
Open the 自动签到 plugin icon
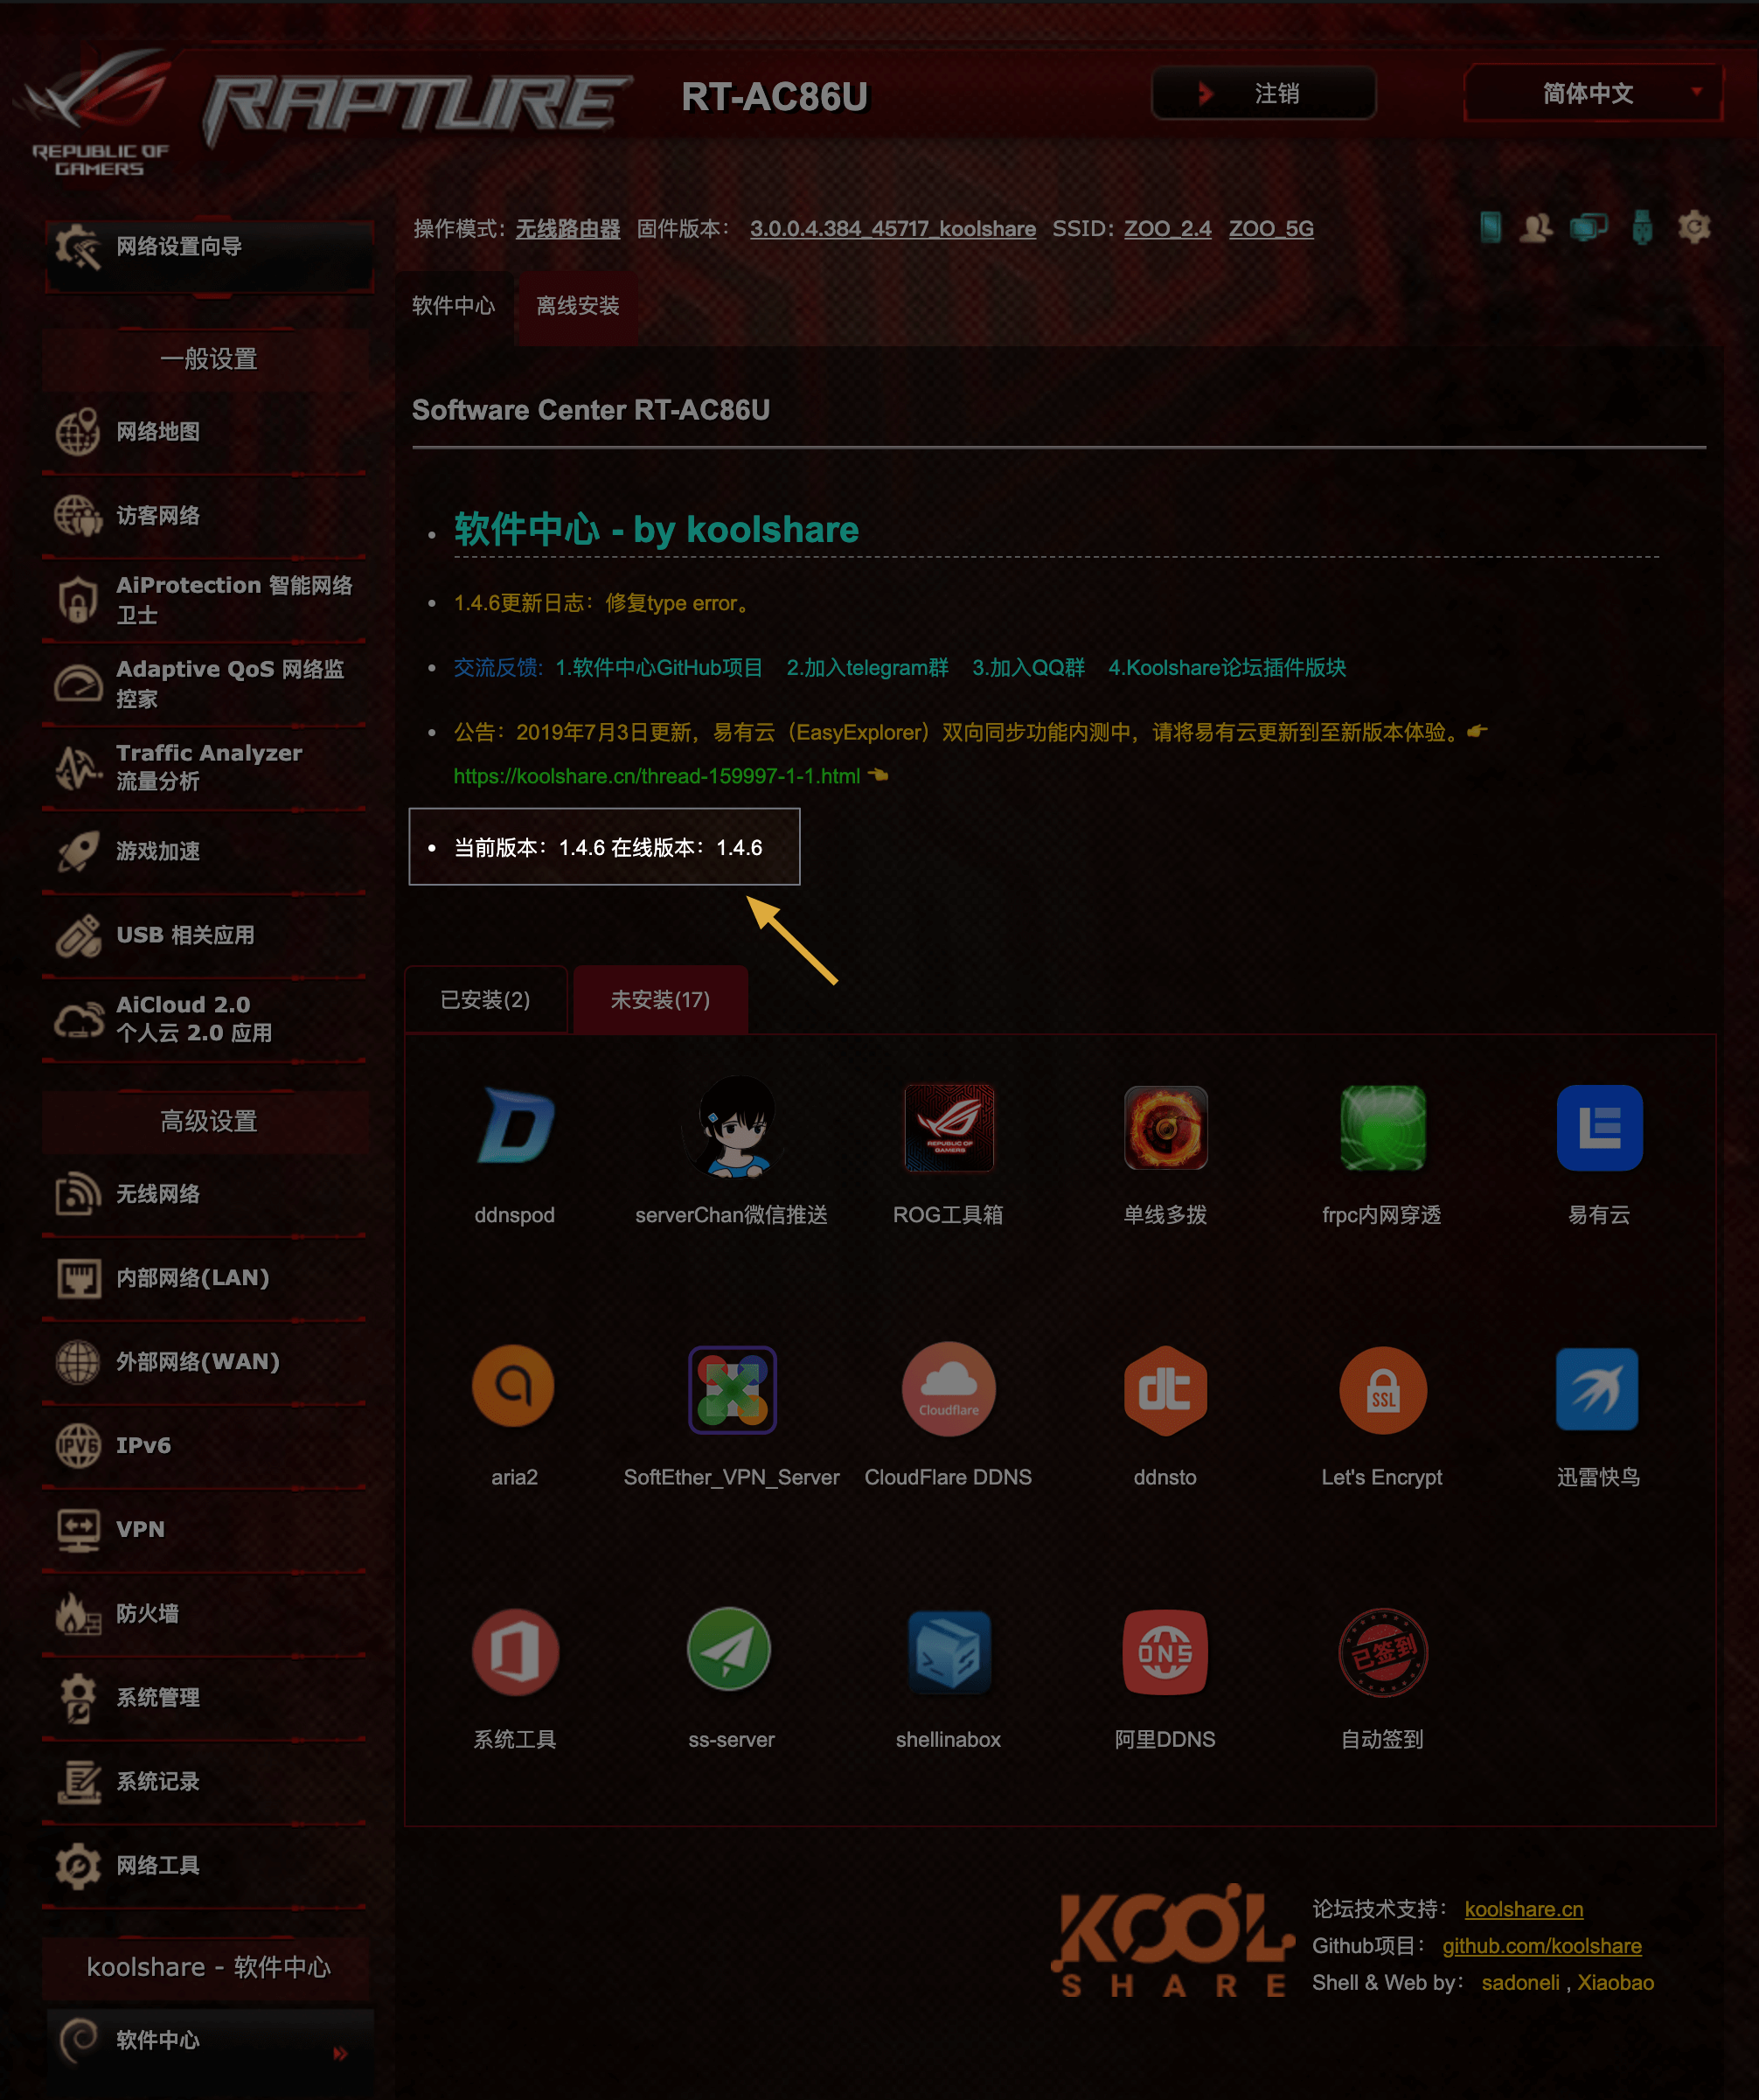[1382, 1651]
